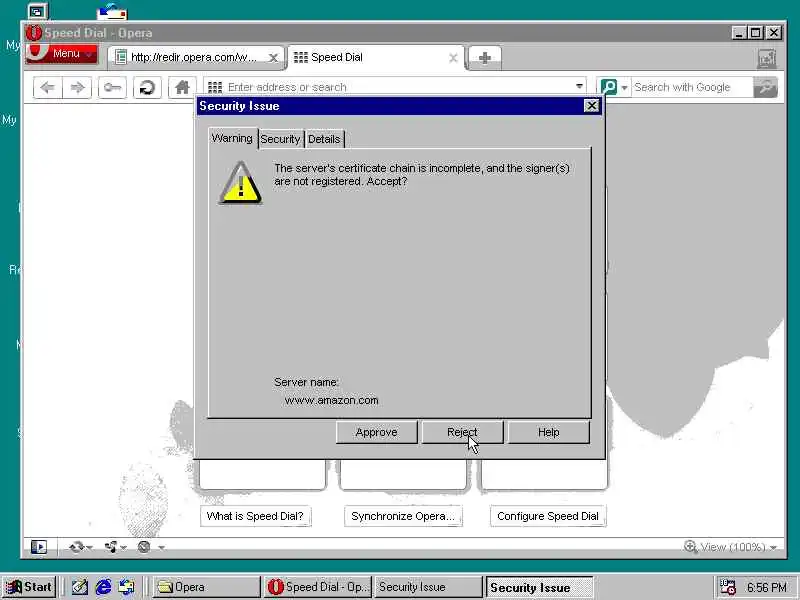
Task: Open Configure Speed Dial
Action: (x=548, y=516)
